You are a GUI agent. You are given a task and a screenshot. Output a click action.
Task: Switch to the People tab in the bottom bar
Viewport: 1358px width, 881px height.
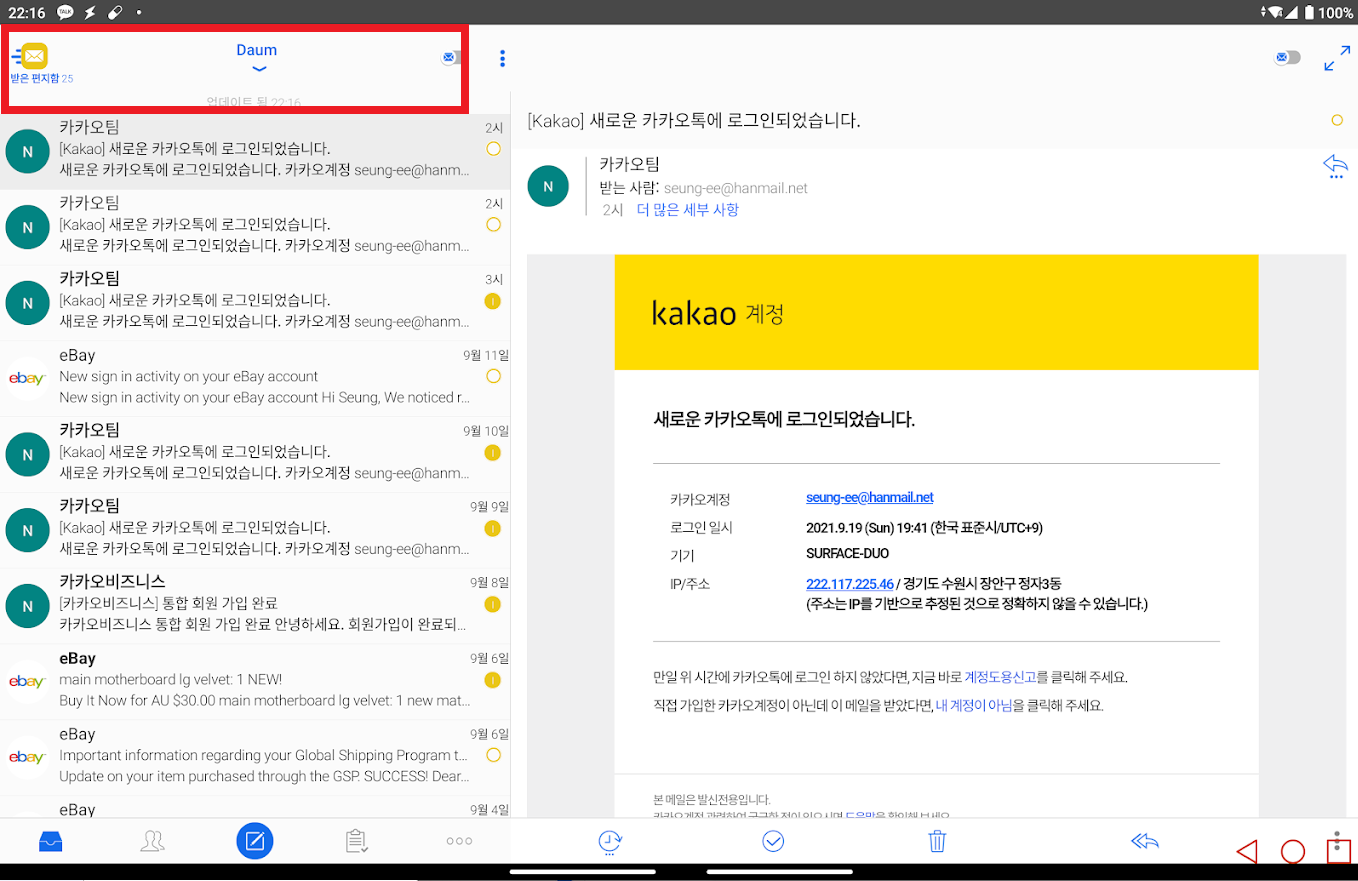[x=152, y=841]
